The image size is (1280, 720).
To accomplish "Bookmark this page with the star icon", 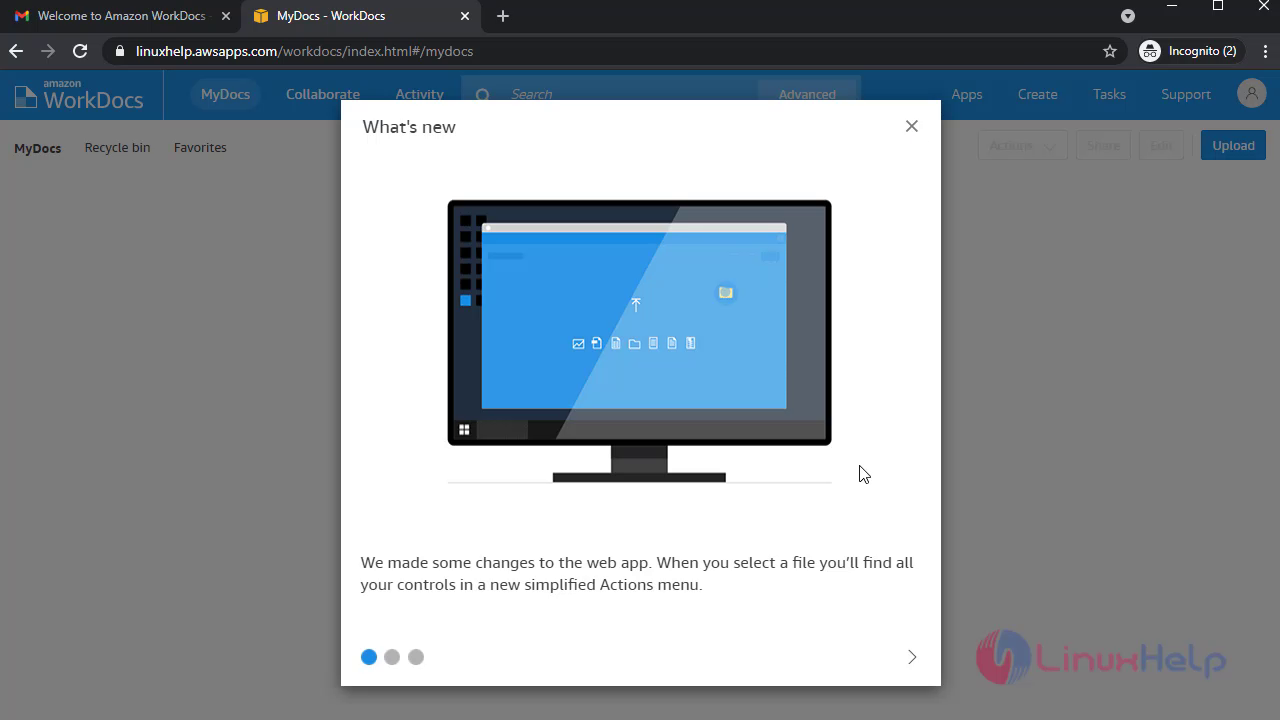I will pyautogui.click(x=1109, y=51).
